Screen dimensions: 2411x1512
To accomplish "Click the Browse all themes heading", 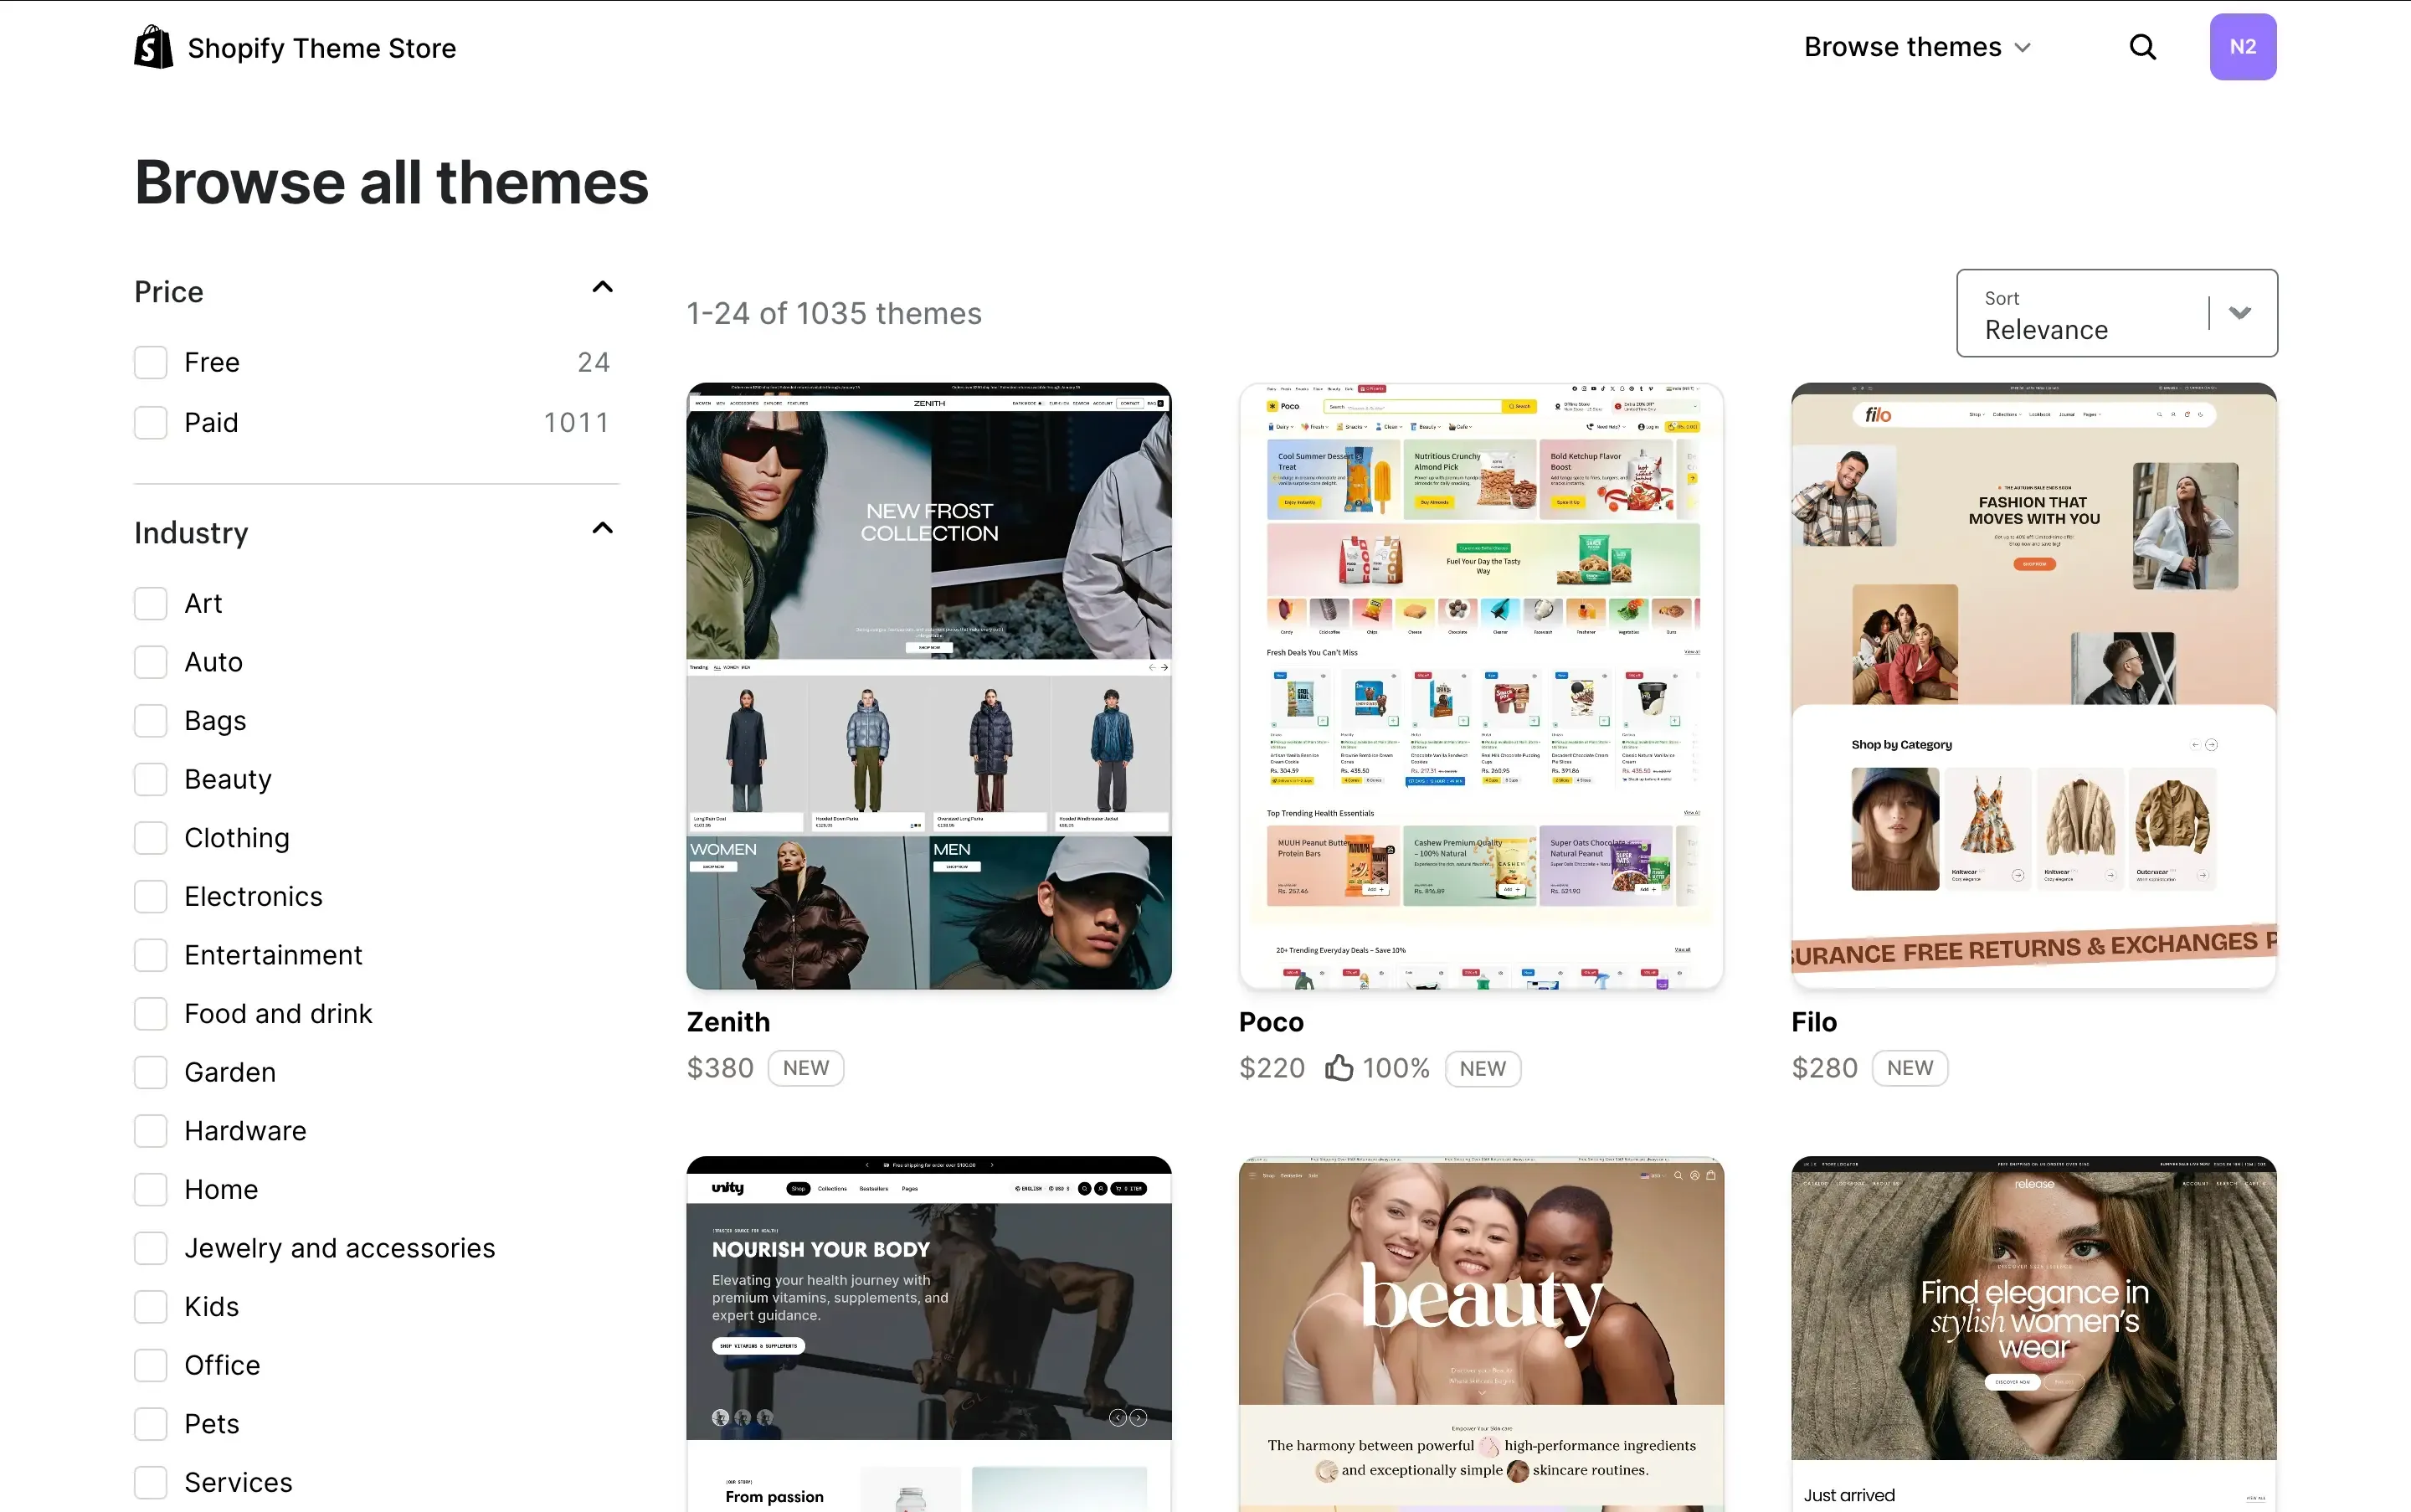I will [x=390, y=181].
